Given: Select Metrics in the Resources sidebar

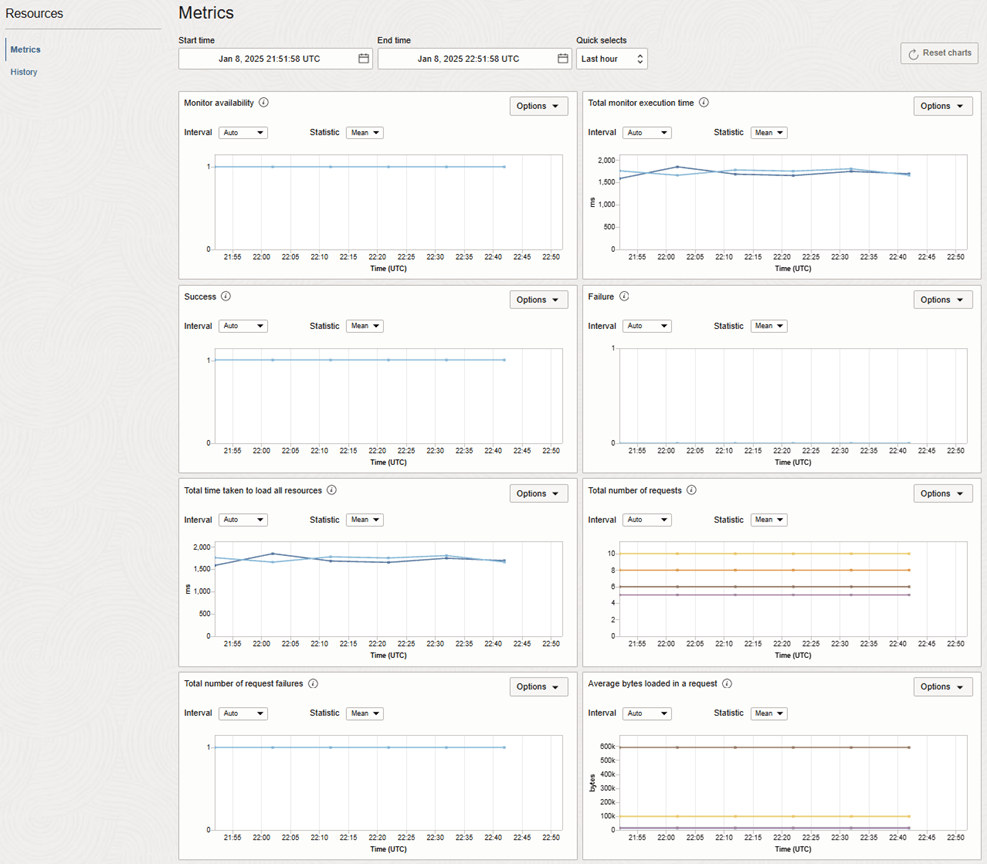Looking at the screenshot, I should click(26, 49).
